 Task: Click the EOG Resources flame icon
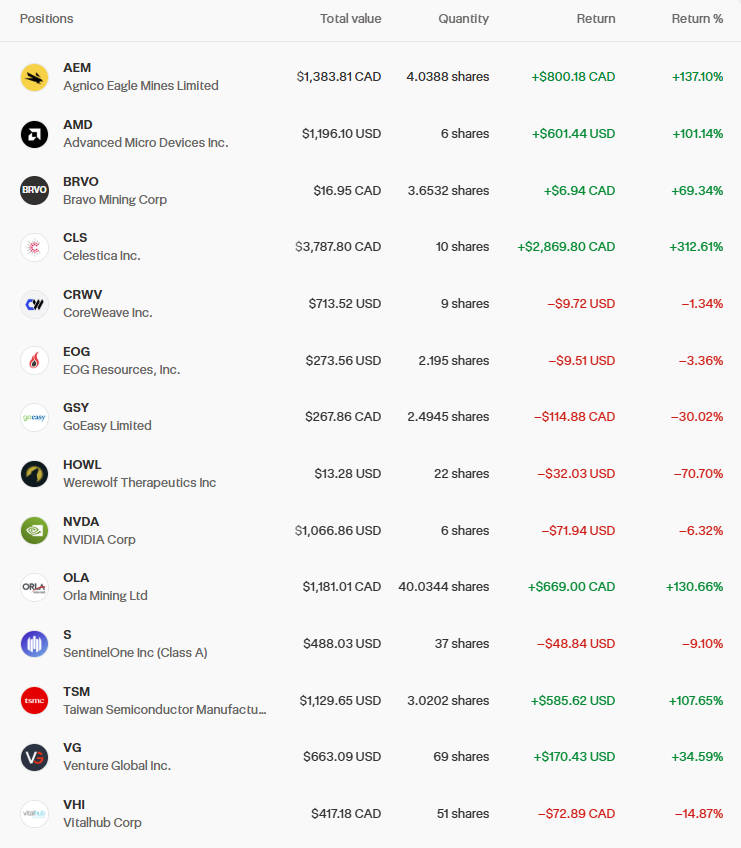tap(34, 360)
